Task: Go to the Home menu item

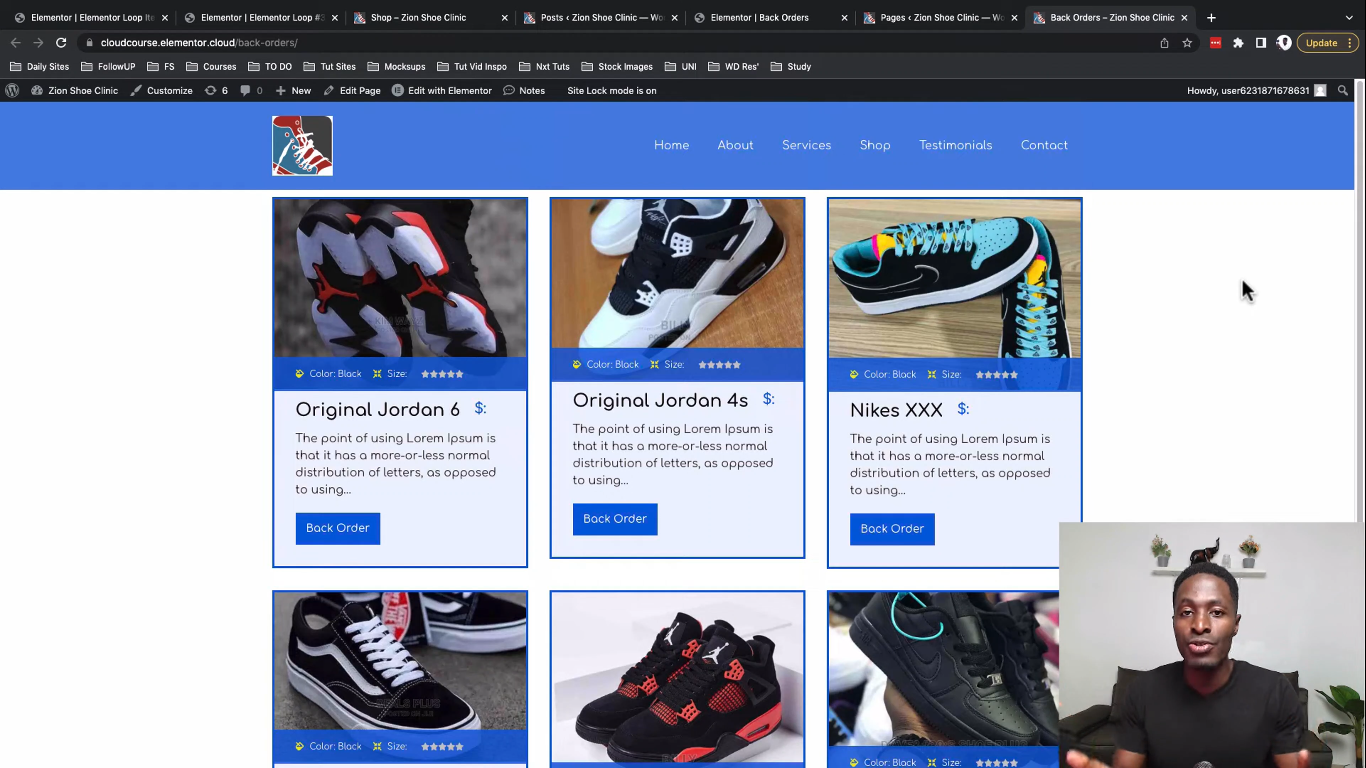Action: tap(671, 145)
